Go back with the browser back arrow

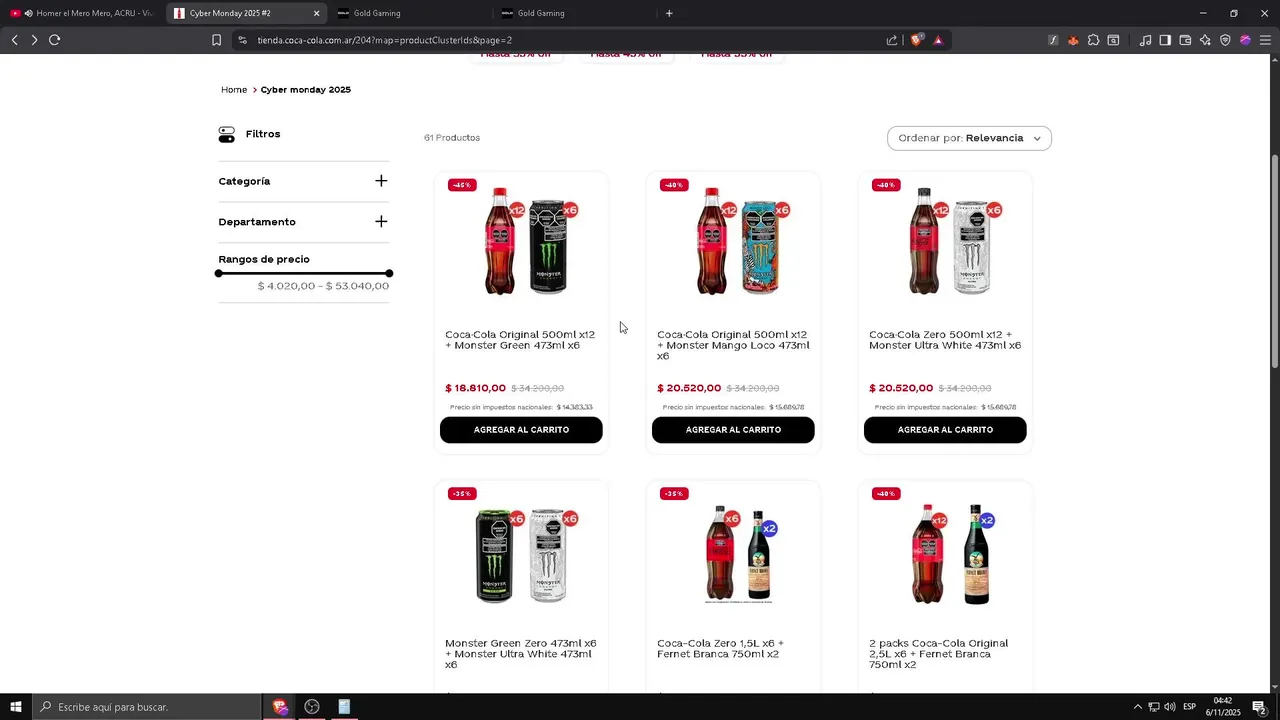(14, 40)
